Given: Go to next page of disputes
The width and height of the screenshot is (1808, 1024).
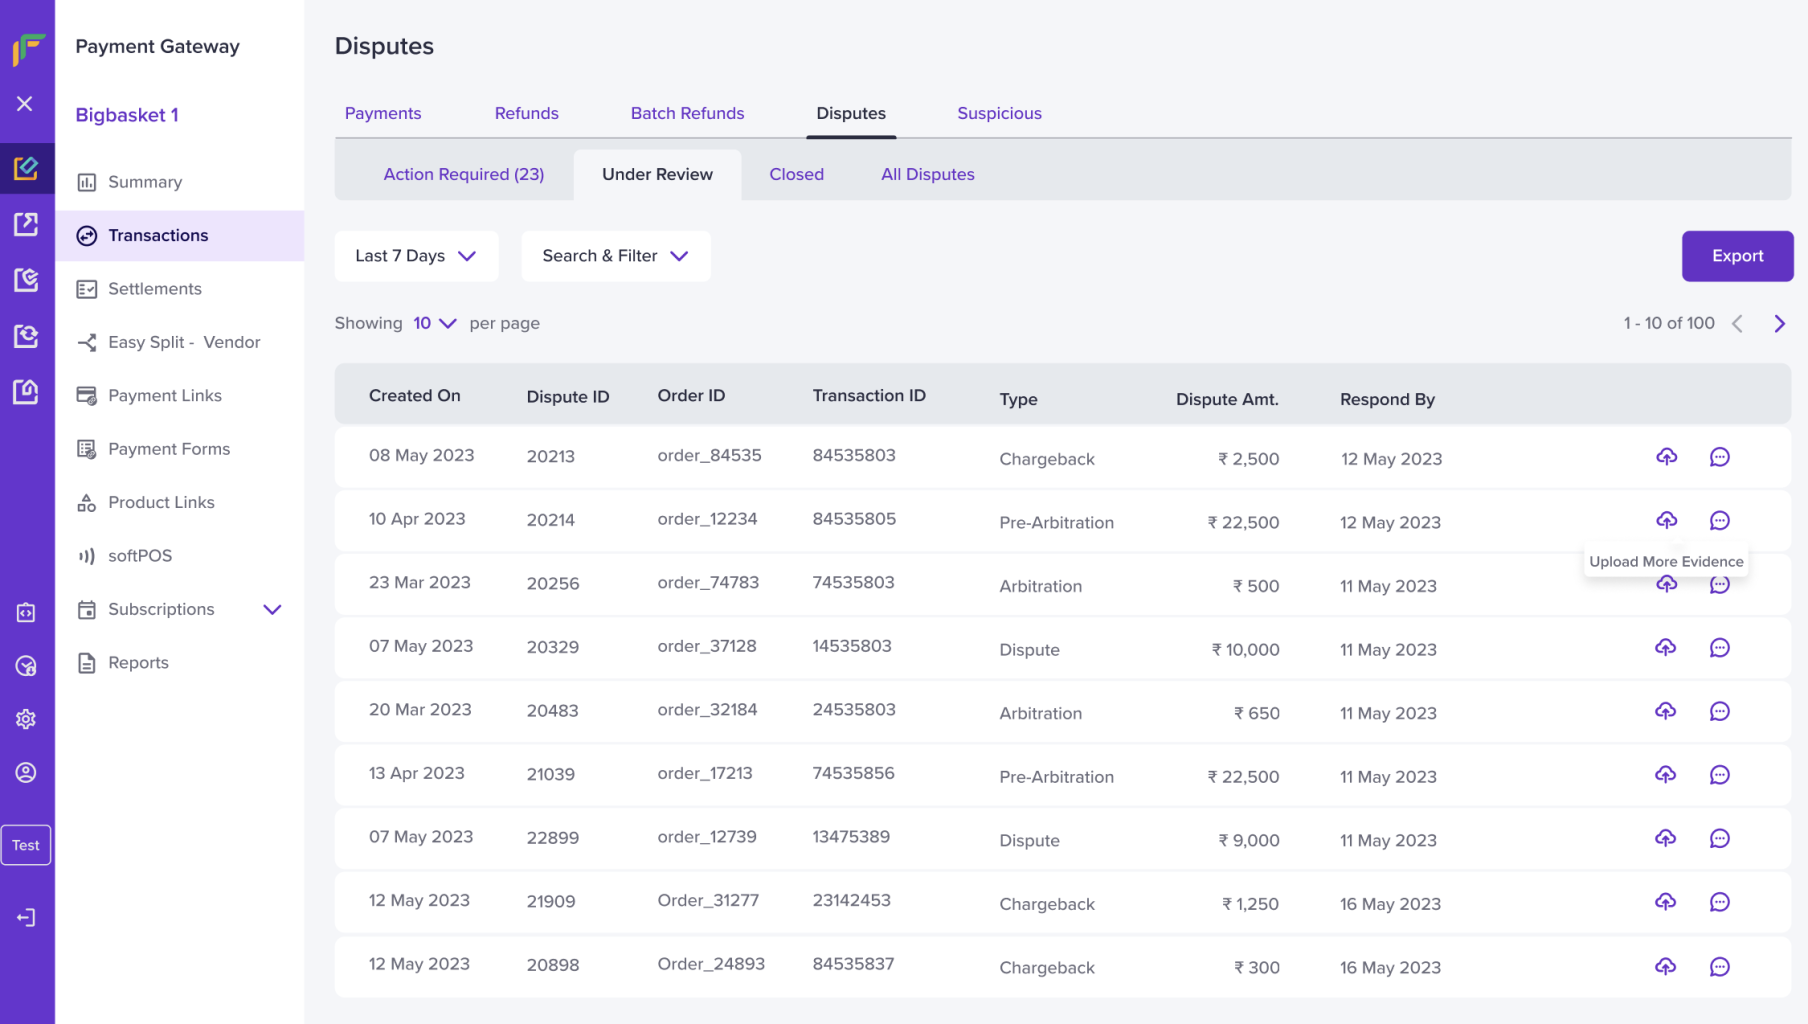Looking at the screenshot, I should (1779, 323).
